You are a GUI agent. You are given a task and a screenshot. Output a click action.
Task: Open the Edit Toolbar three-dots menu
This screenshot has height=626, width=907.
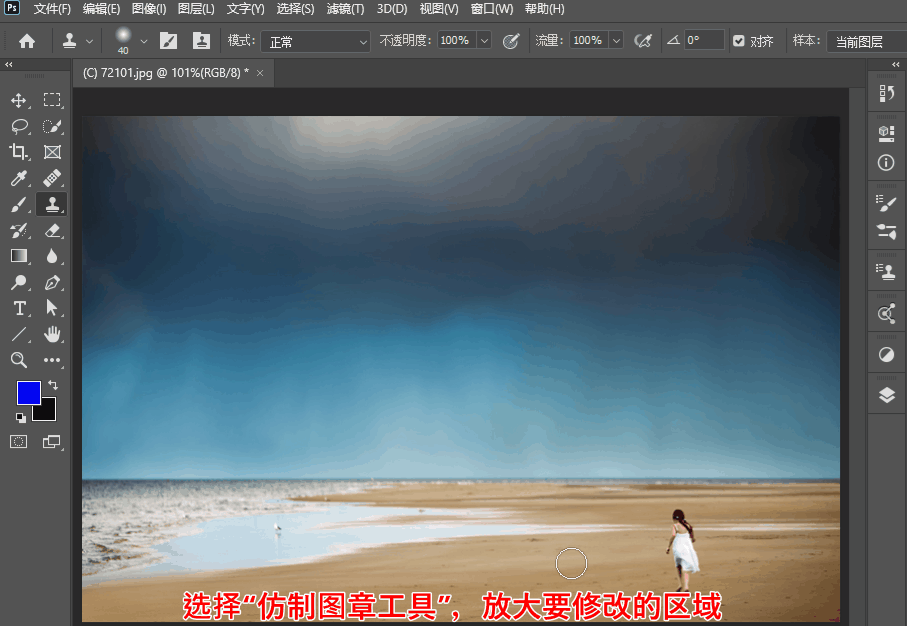(x=52, y=360)
